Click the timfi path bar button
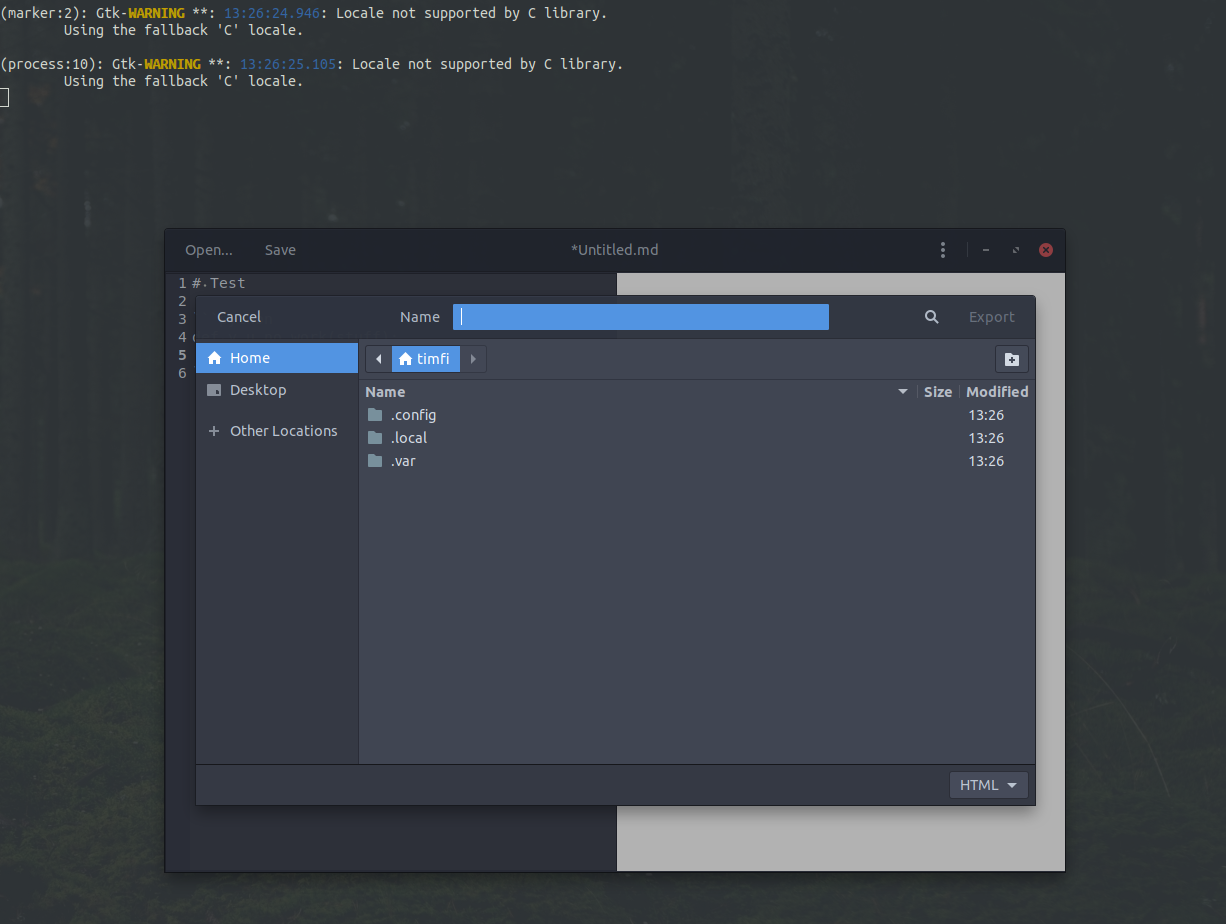Viewport: 1226px width, 924px height. tap(425, 359)
